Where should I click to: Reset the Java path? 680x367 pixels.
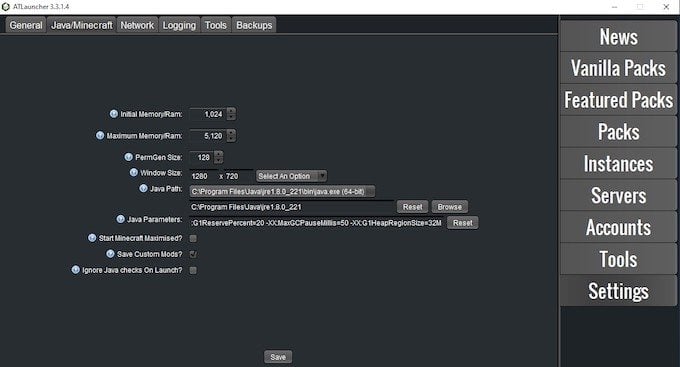coord(412,207)
